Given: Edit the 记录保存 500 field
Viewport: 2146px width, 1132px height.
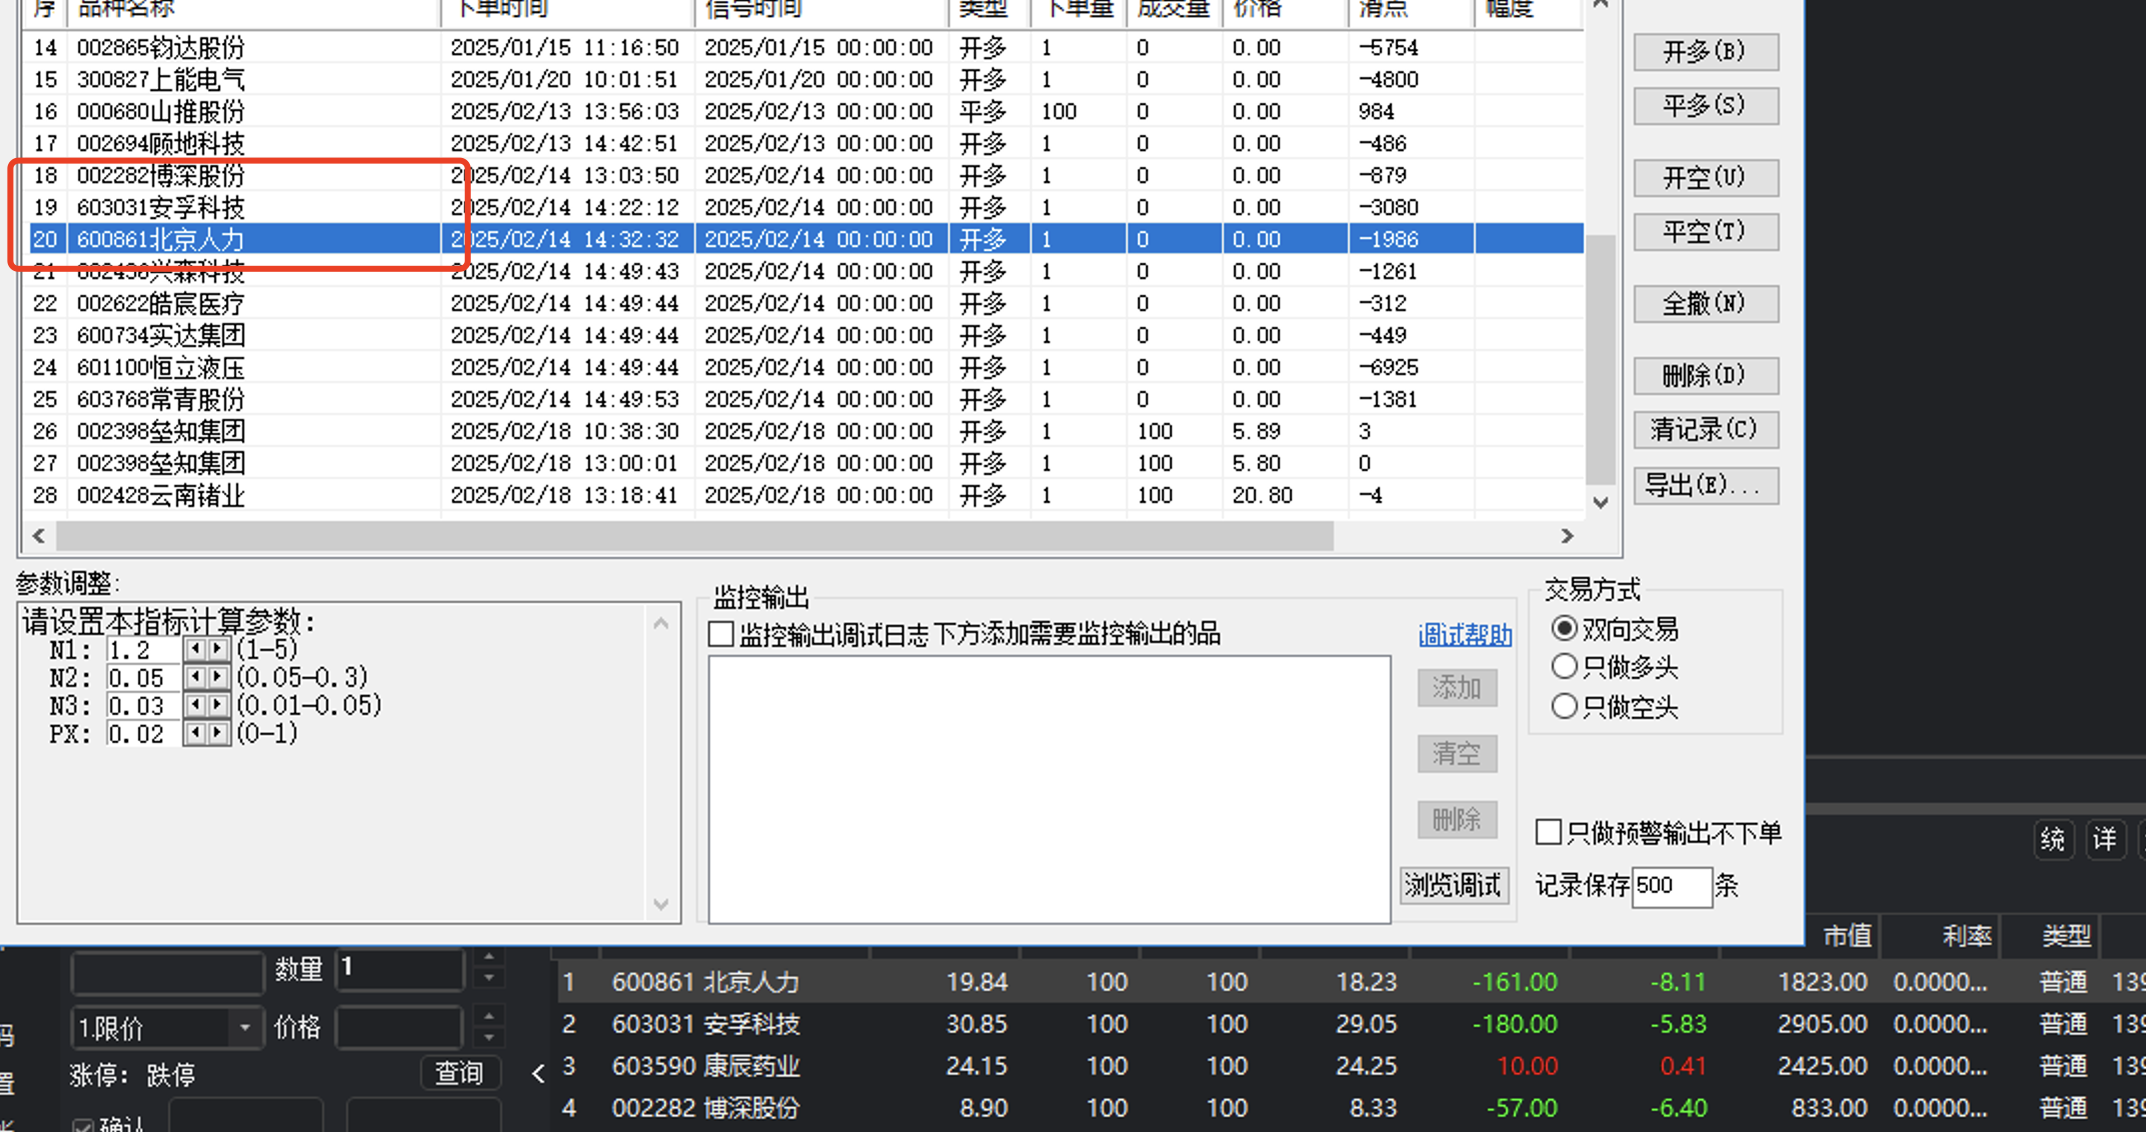Looking at the screenshot, I should (x=1670, y=886).
